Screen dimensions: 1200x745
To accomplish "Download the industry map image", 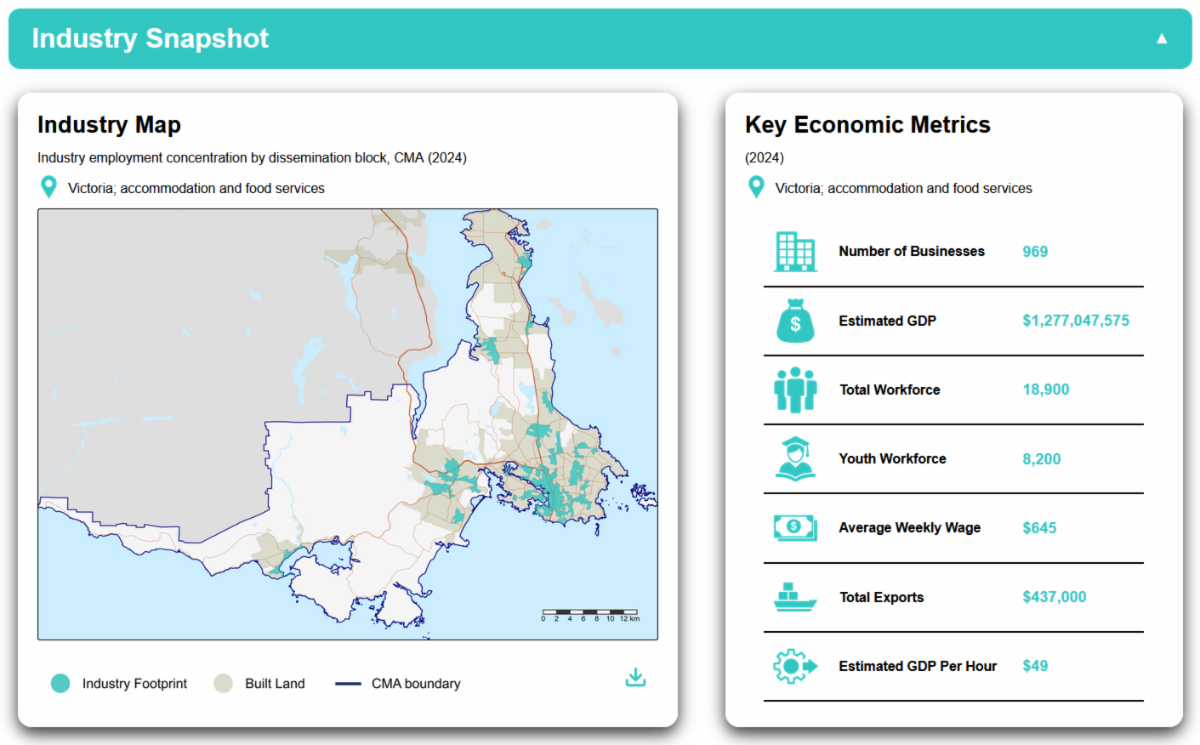I will (635, 677).
